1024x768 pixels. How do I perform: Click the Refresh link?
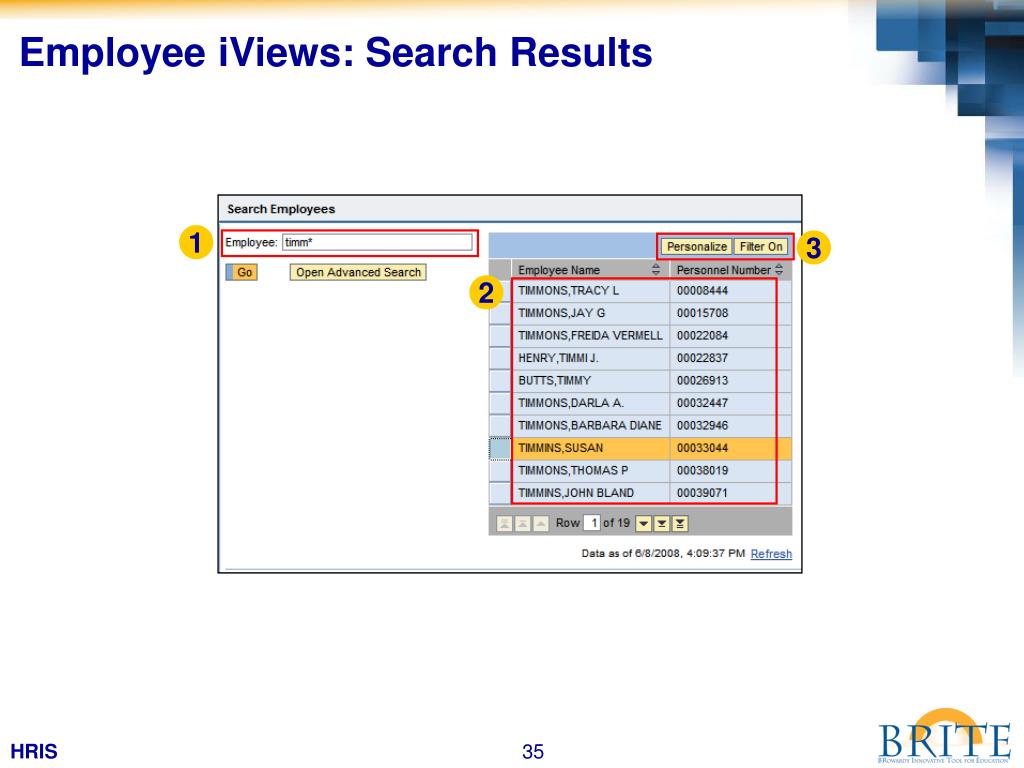(771, 554)
